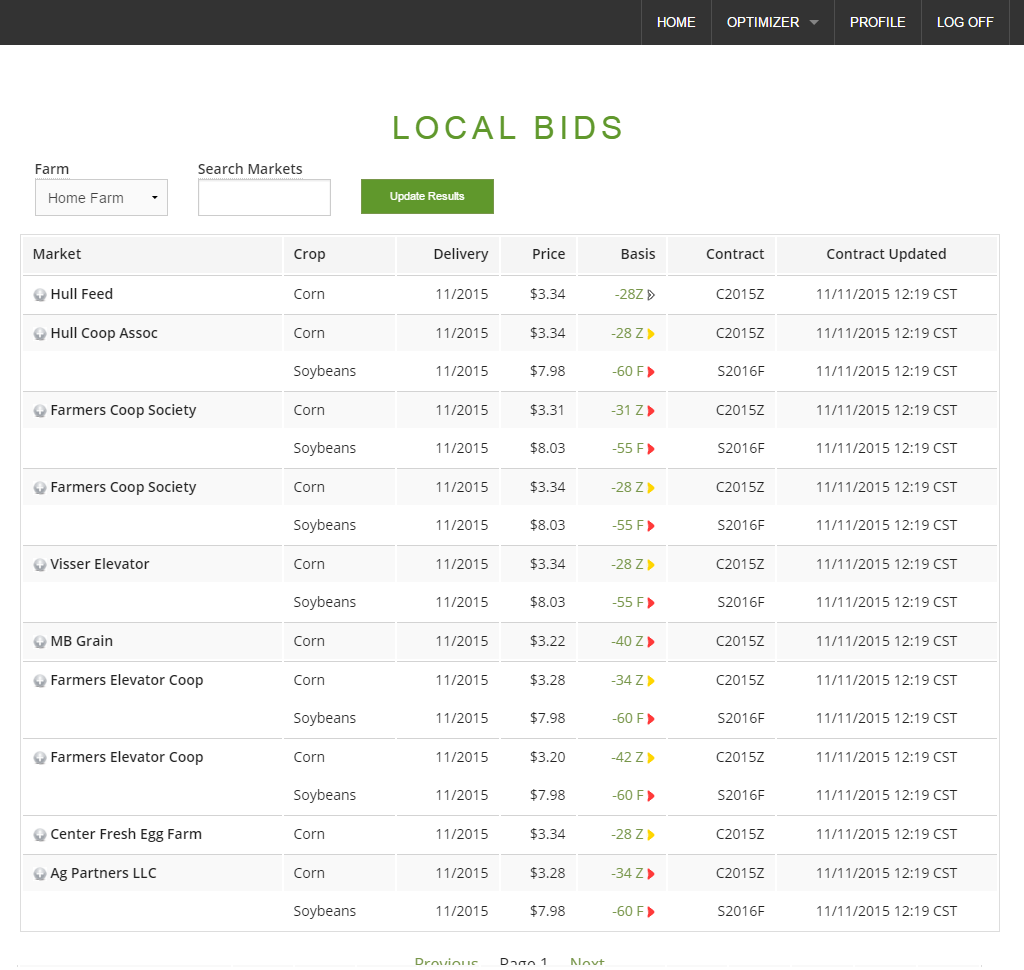Expand the Visser Elevator market row

[x=40, y=566]
